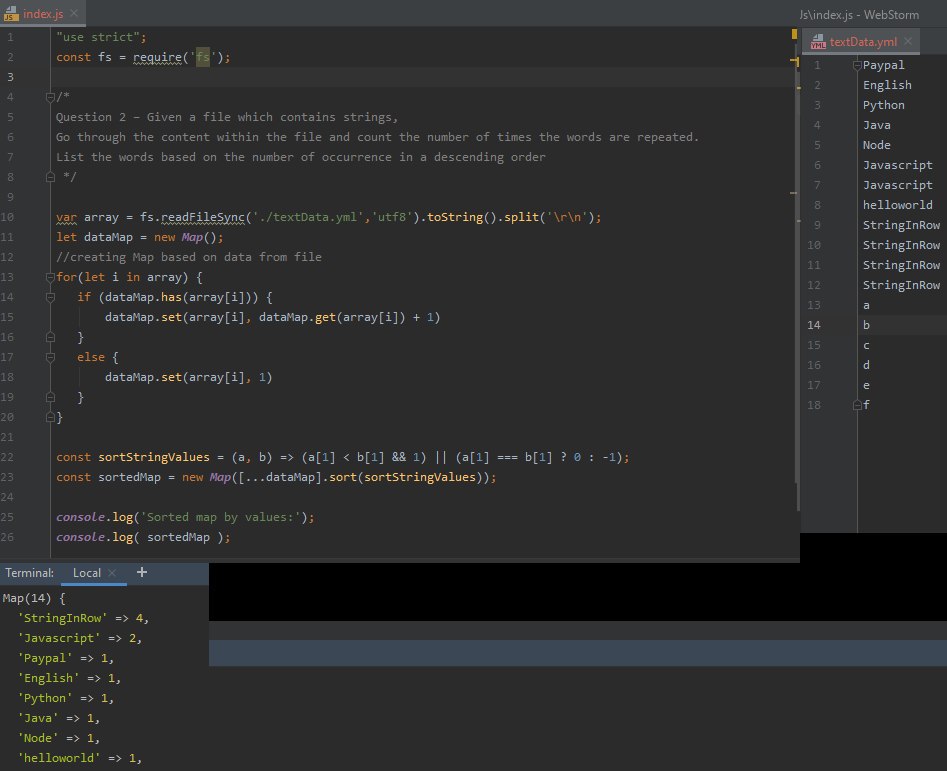This screenshot has height=771, width=947.
Task: Close the textData.yml editor tab
Action: (908, 41)
